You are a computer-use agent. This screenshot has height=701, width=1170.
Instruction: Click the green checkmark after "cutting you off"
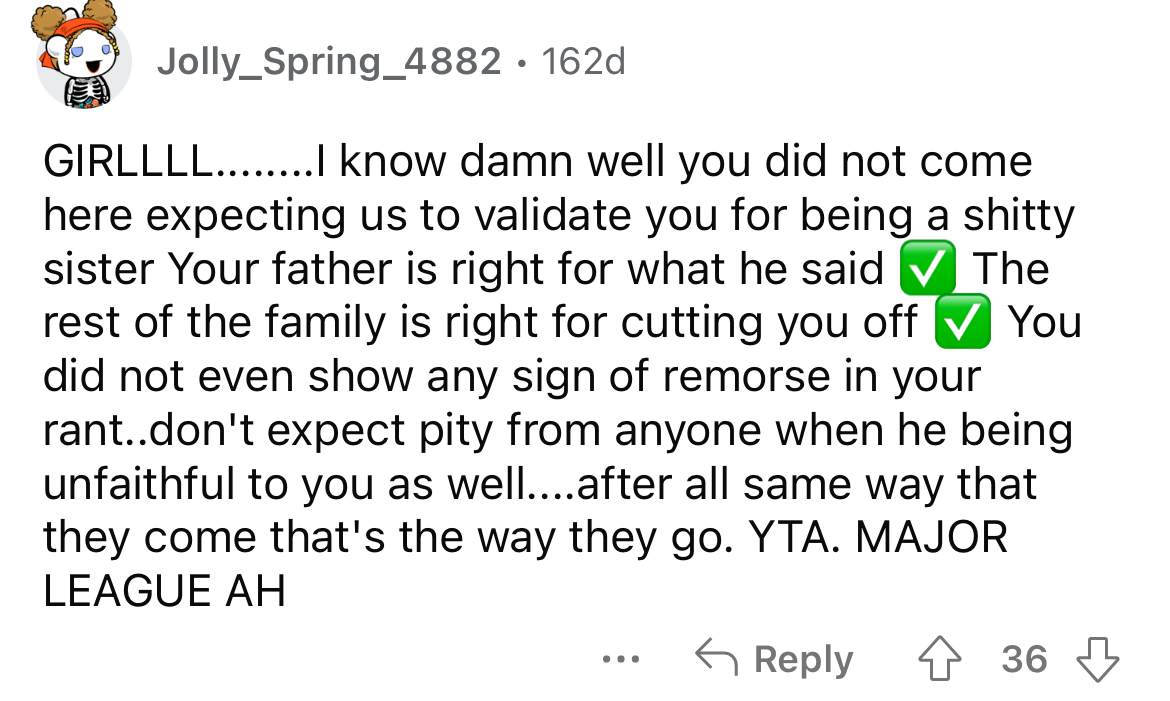click(962, 323)
